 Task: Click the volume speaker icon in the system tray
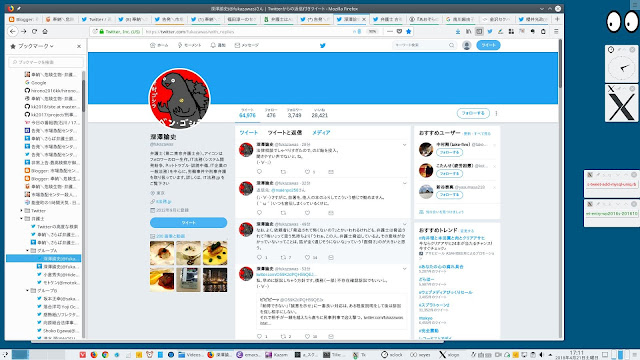542,355
